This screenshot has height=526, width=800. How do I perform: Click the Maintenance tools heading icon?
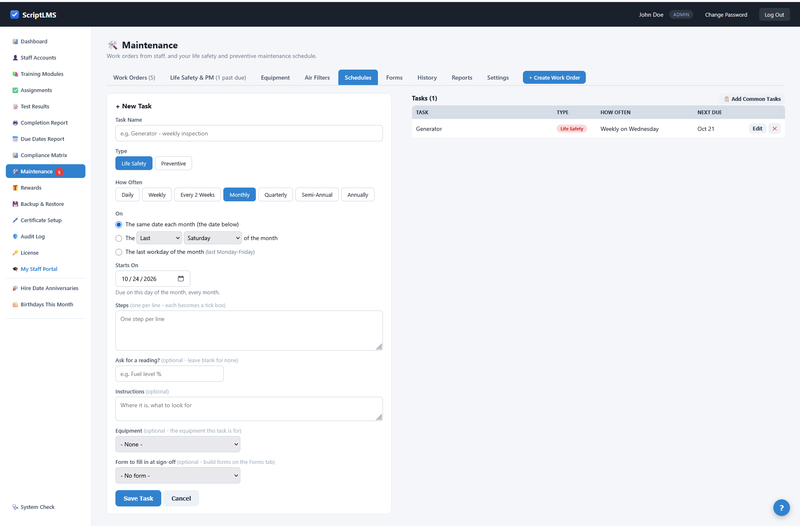113,45
